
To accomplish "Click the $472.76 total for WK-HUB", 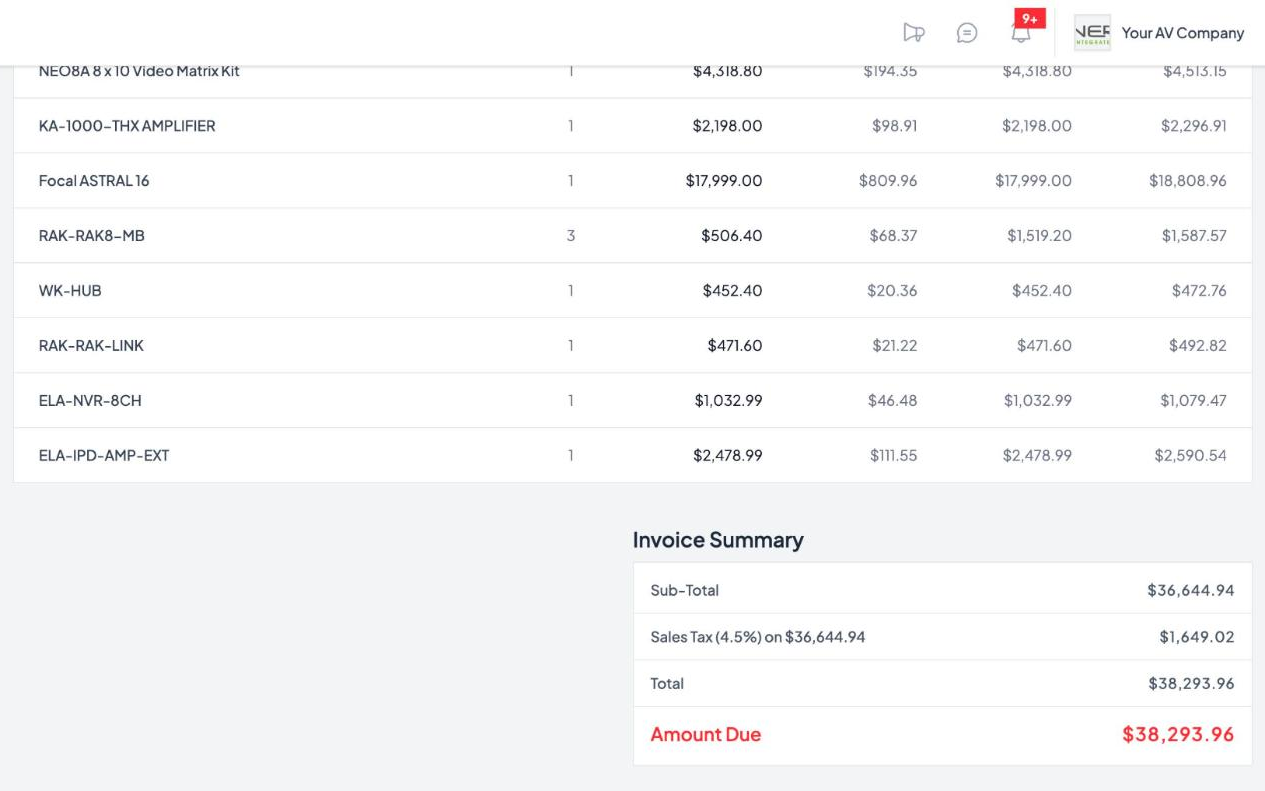I will (x=1199, y=291).
